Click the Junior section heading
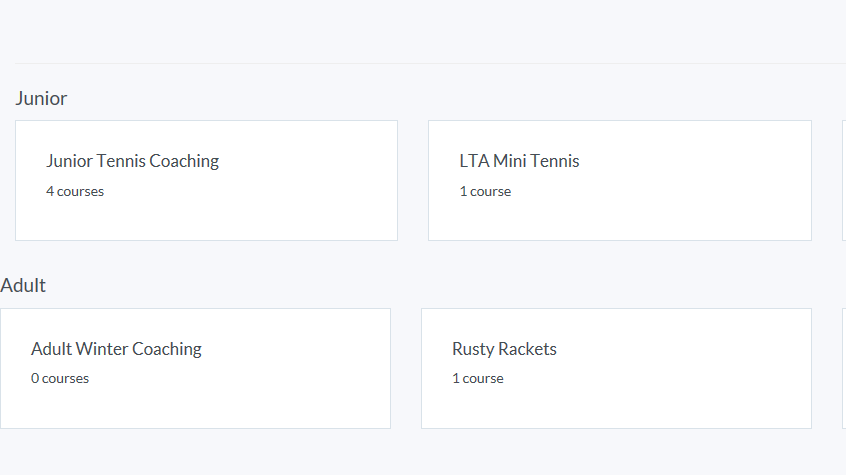This screenshot has width=846, height=475. (x=41, y=98)
